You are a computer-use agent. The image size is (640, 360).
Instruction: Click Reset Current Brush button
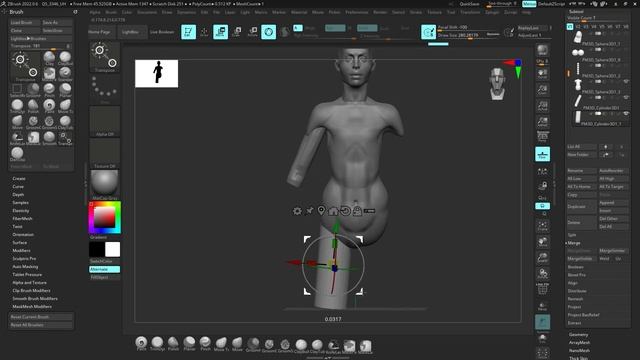pyautogui.click(x=42, y=317)
